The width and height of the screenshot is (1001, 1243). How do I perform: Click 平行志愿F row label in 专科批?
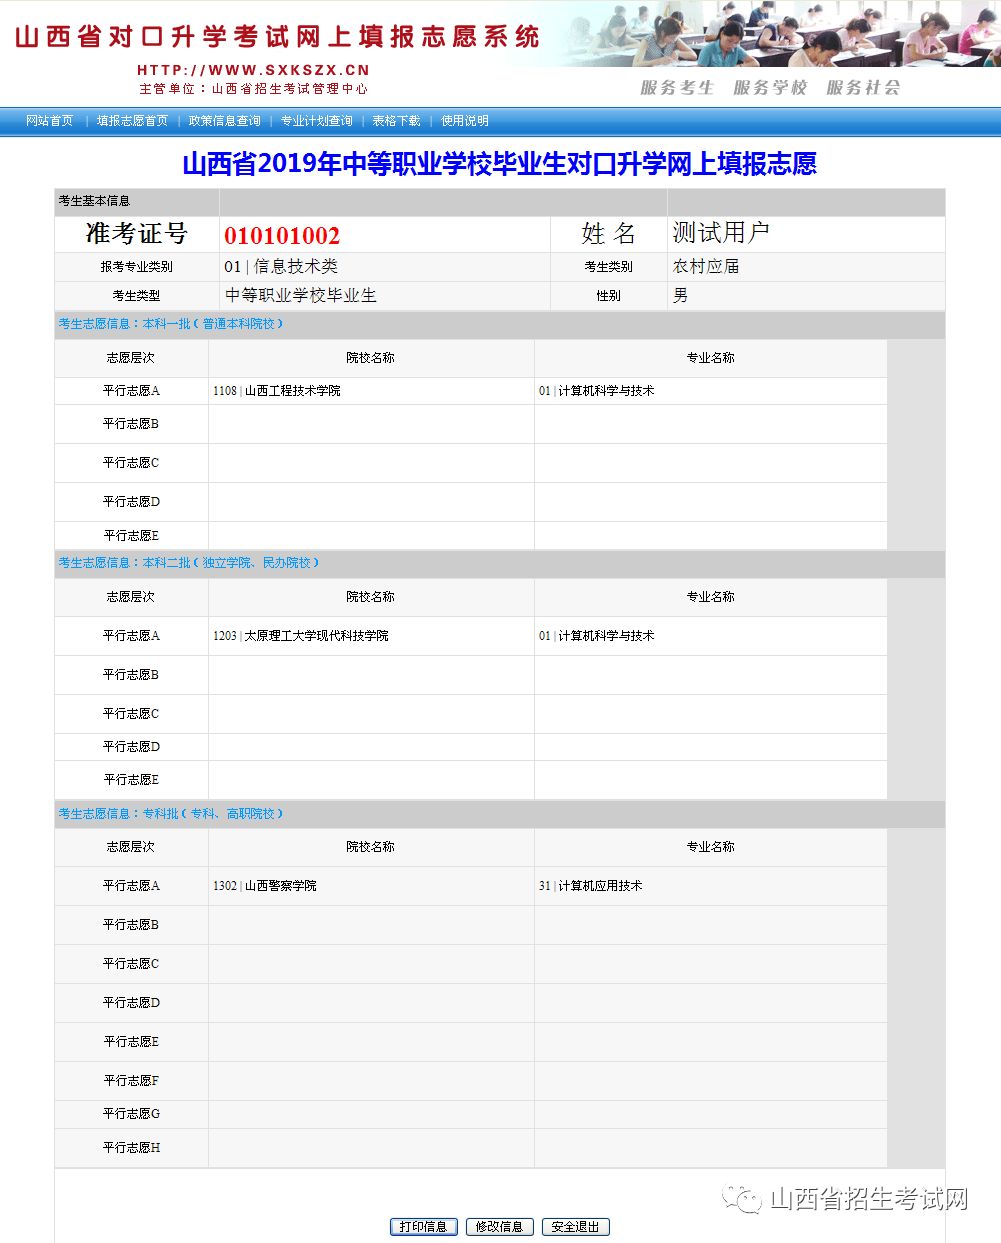coord(131,1081)
